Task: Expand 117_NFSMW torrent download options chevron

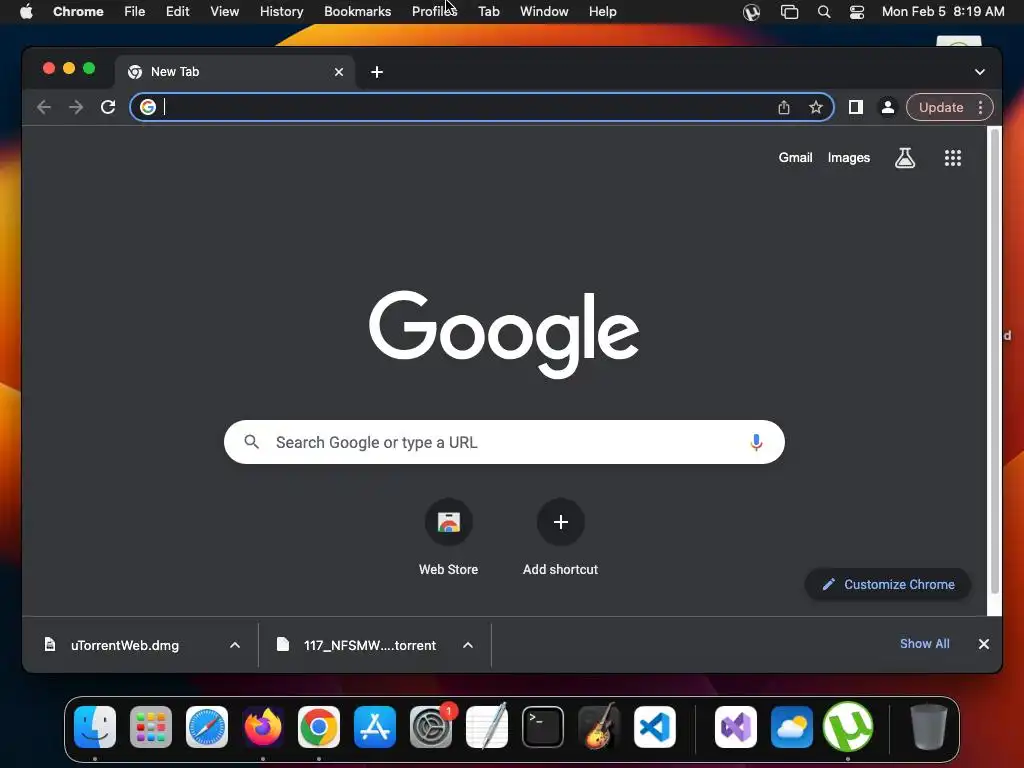Action: click(468, 645)
